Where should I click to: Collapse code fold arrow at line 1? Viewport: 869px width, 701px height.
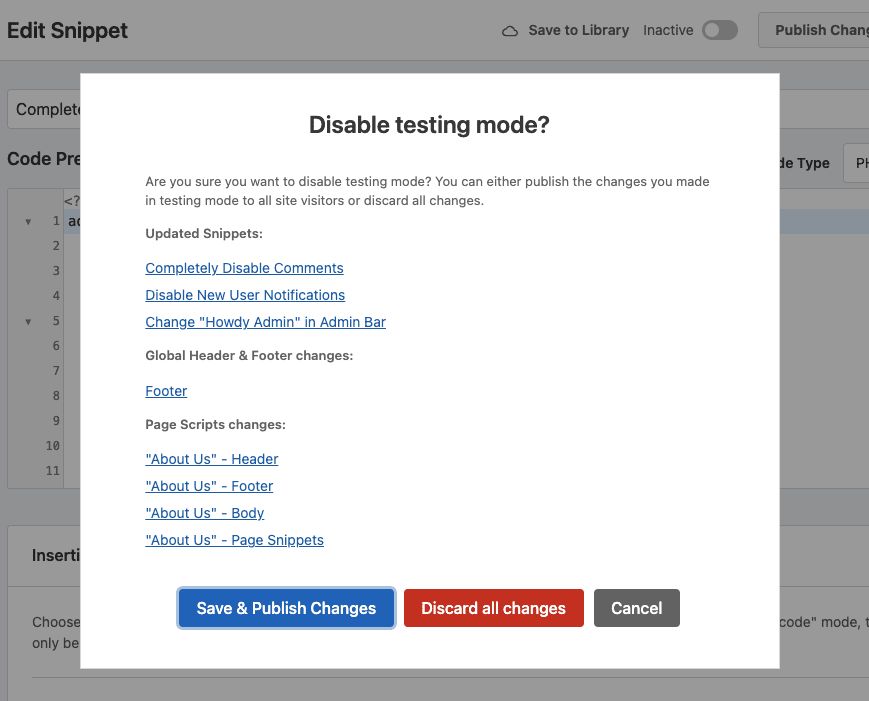[x=28, y=221]
